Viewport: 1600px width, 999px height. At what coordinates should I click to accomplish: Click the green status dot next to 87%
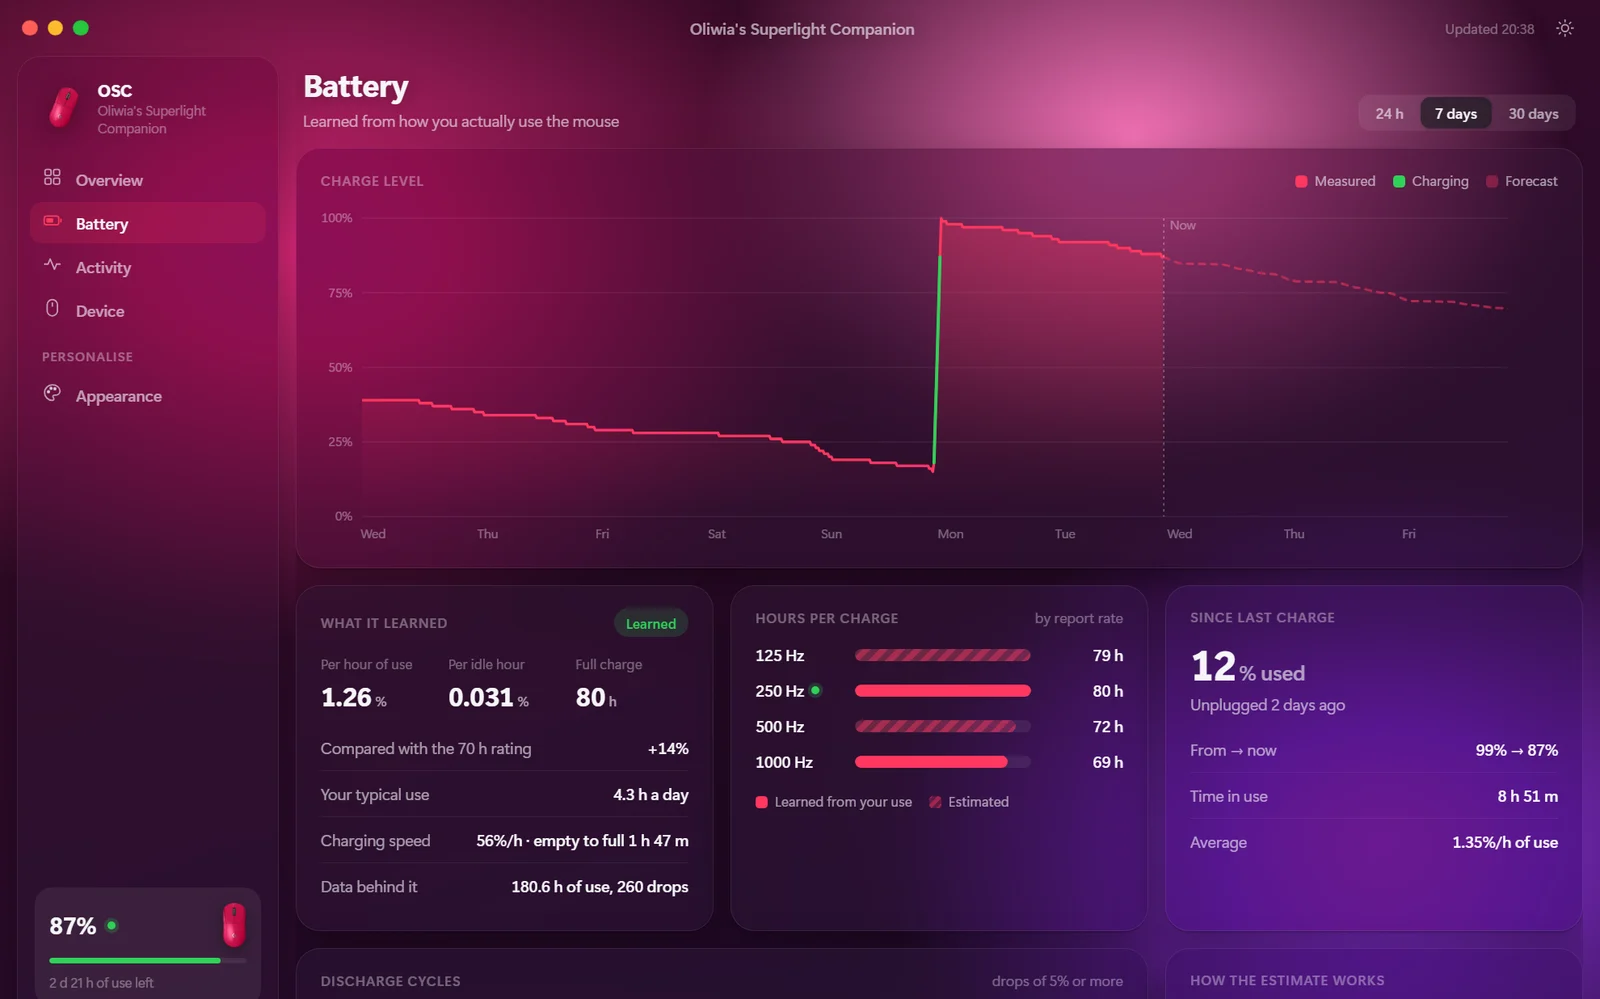pyautogui.click(x=111, y=925)
